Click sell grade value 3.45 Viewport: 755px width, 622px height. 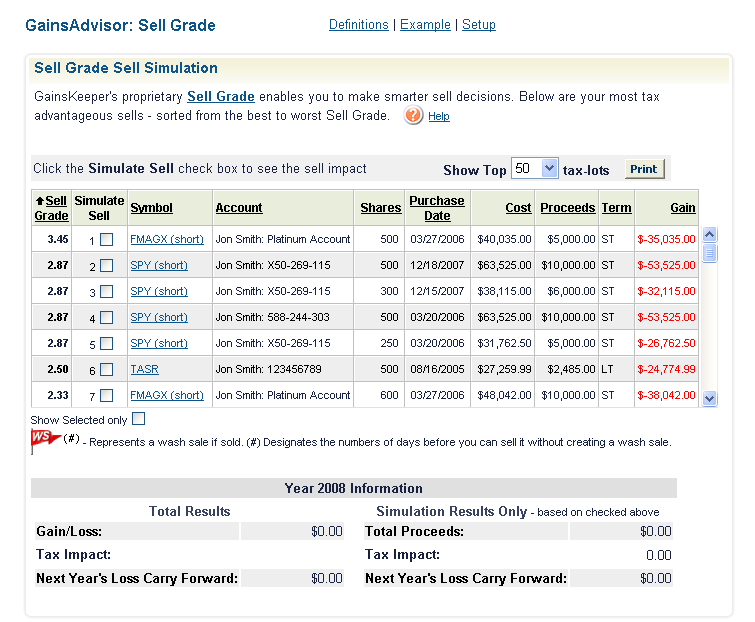[58, 239]
